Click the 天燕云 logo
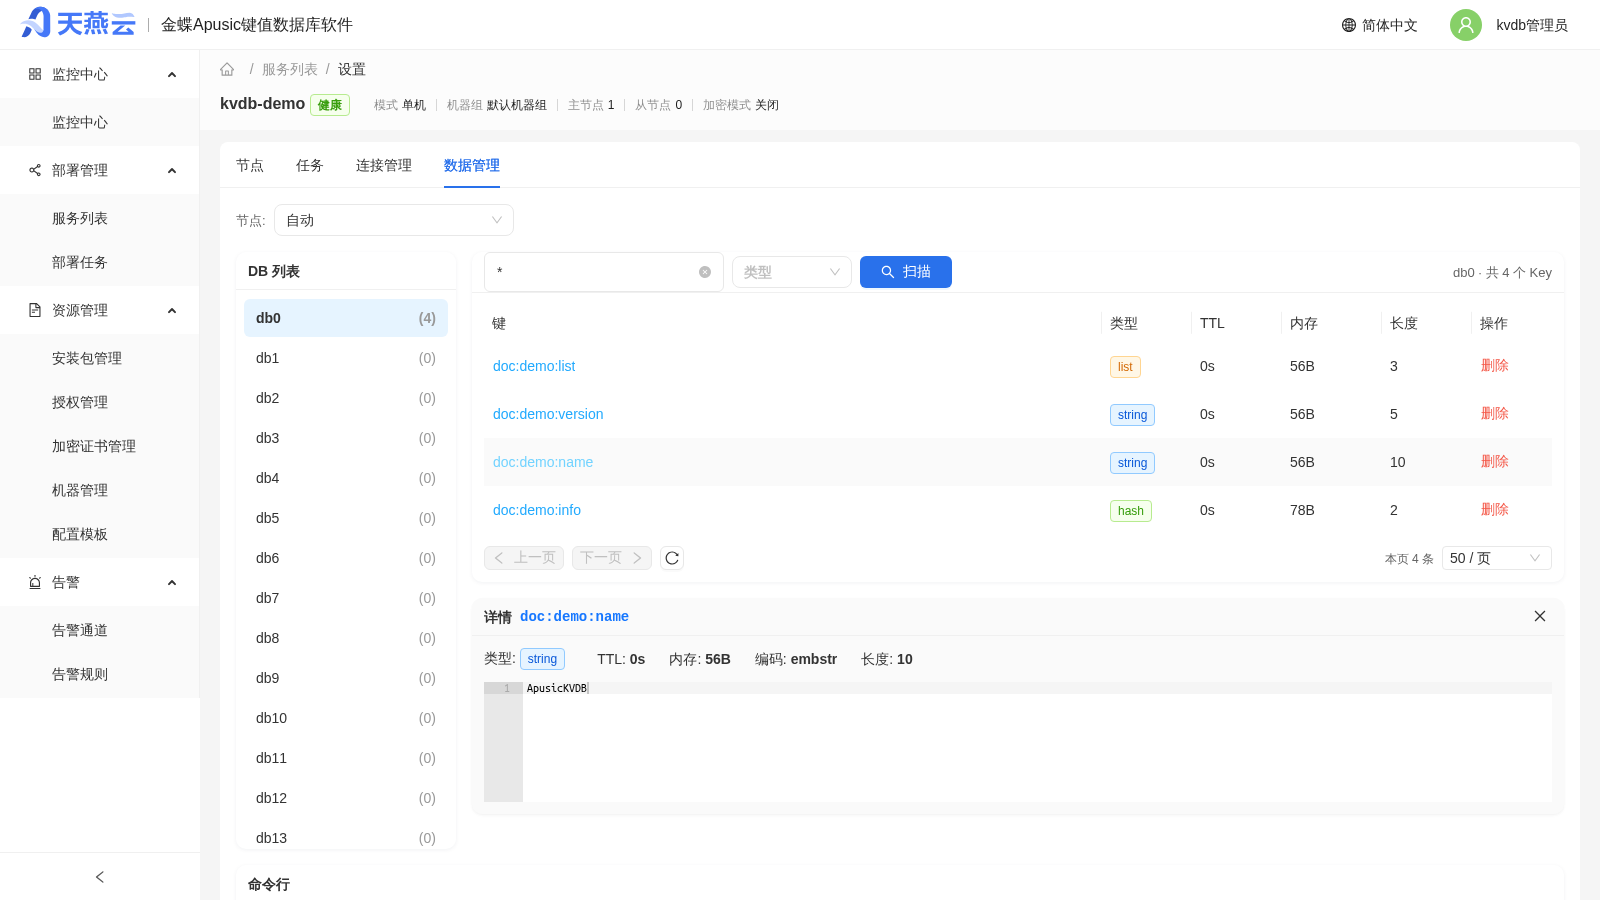 pyautogui.click(x=78, y=24)
